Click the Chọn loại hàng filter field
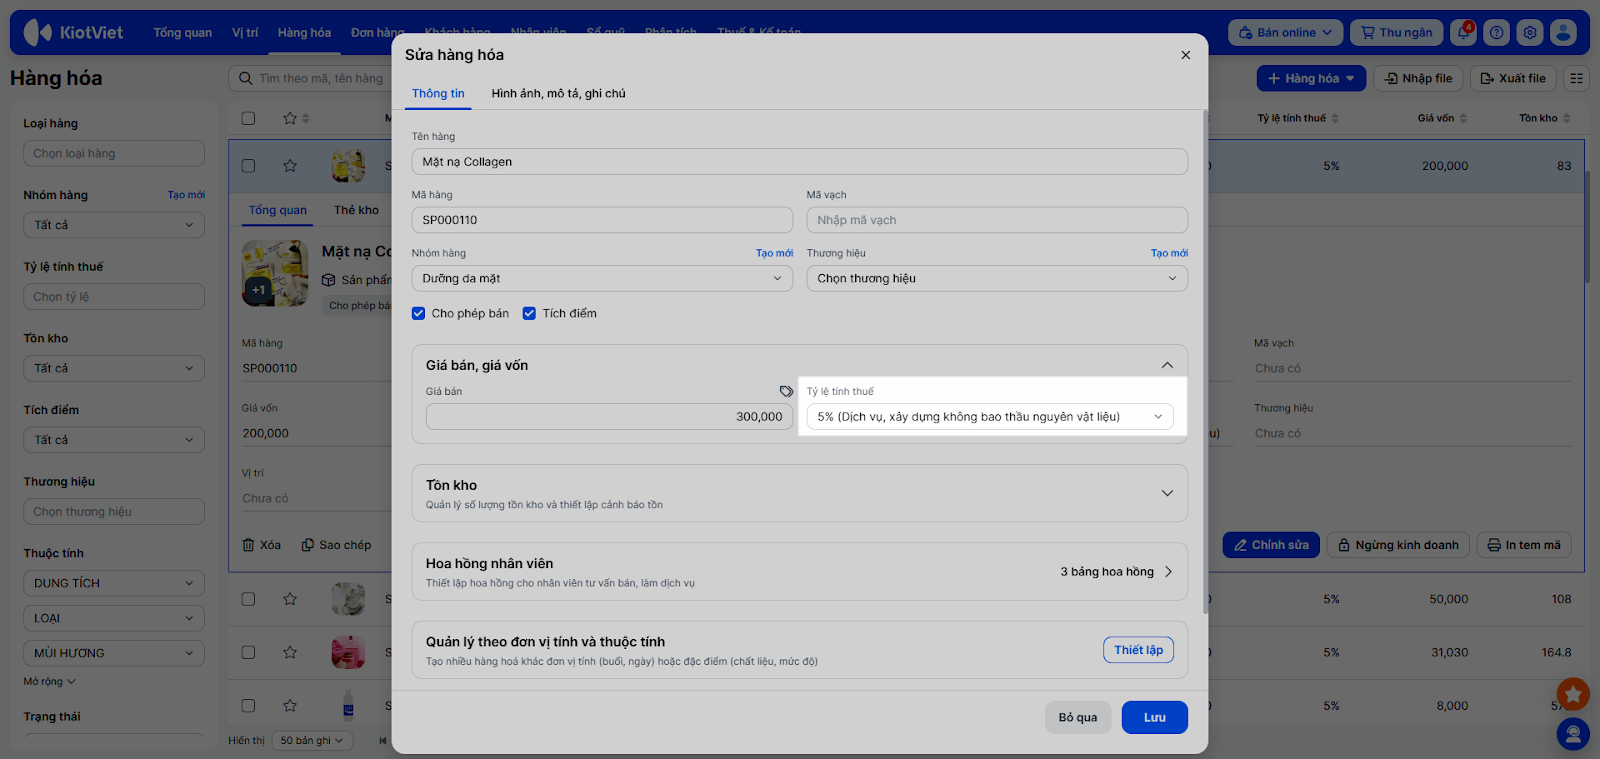The height and width of the screenshot is (759, 1600). coord(114,153)
